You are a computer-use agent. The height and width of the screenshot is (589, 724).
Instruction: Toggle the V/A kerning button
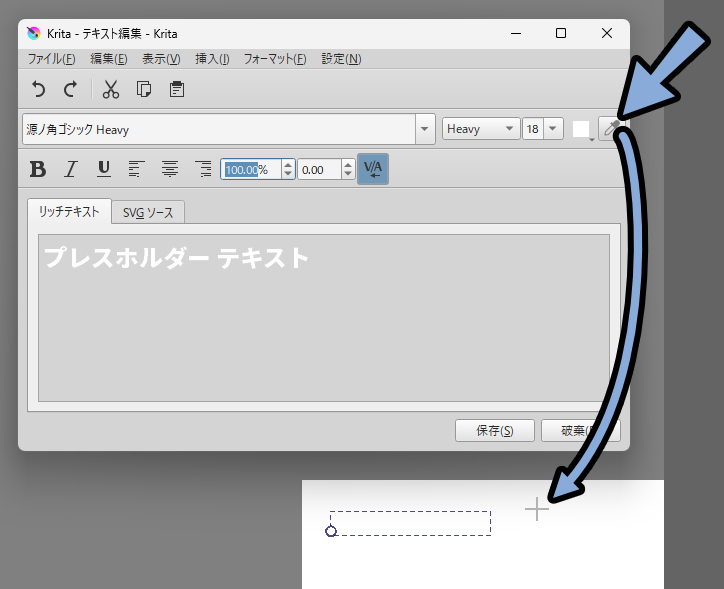(x=373, y=169)
